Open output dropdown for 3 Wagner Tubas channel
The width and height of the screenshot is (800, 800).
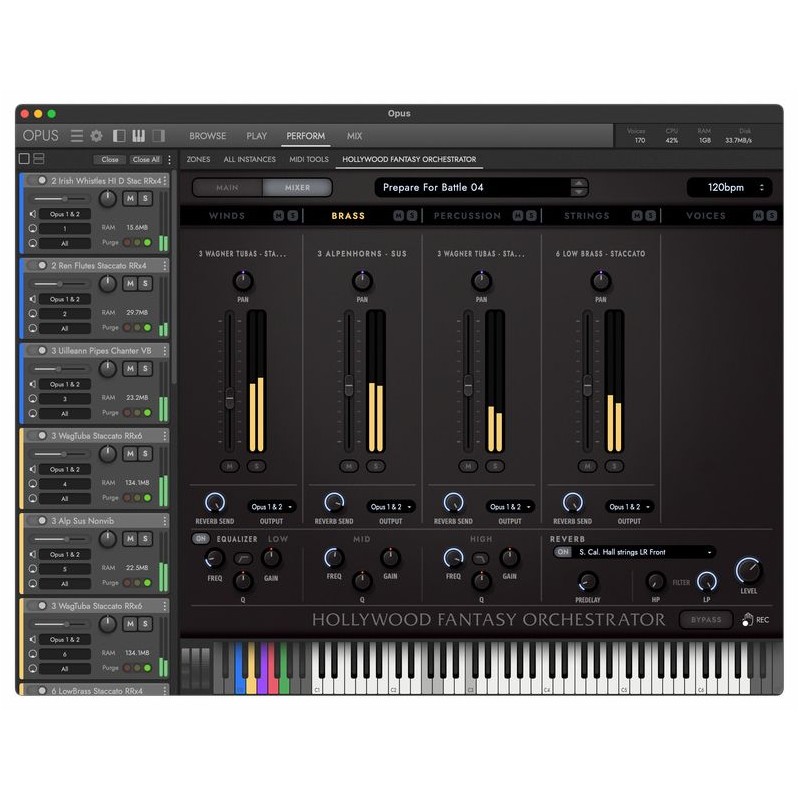click(272, 507)
